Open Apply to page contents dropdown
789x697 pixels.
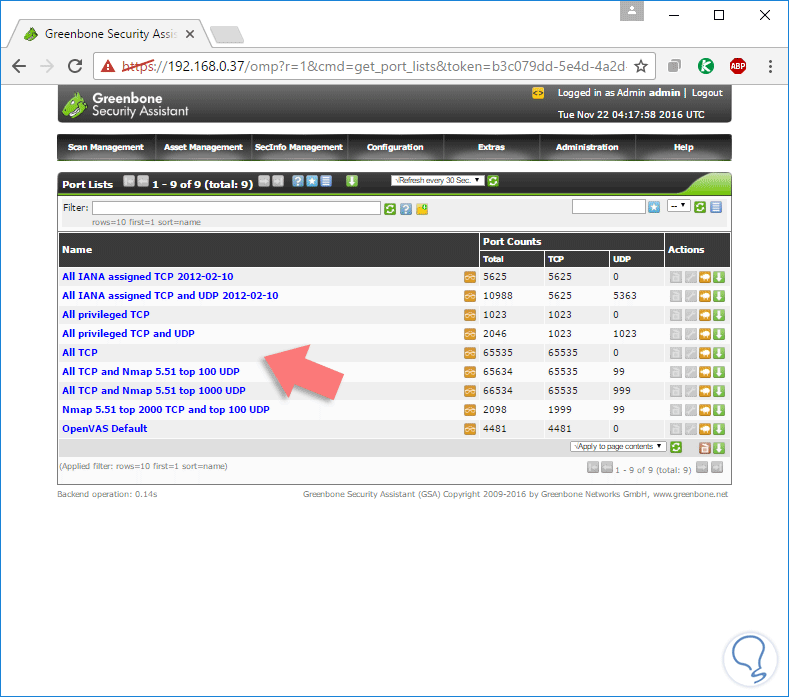click(x=618, y=446)
